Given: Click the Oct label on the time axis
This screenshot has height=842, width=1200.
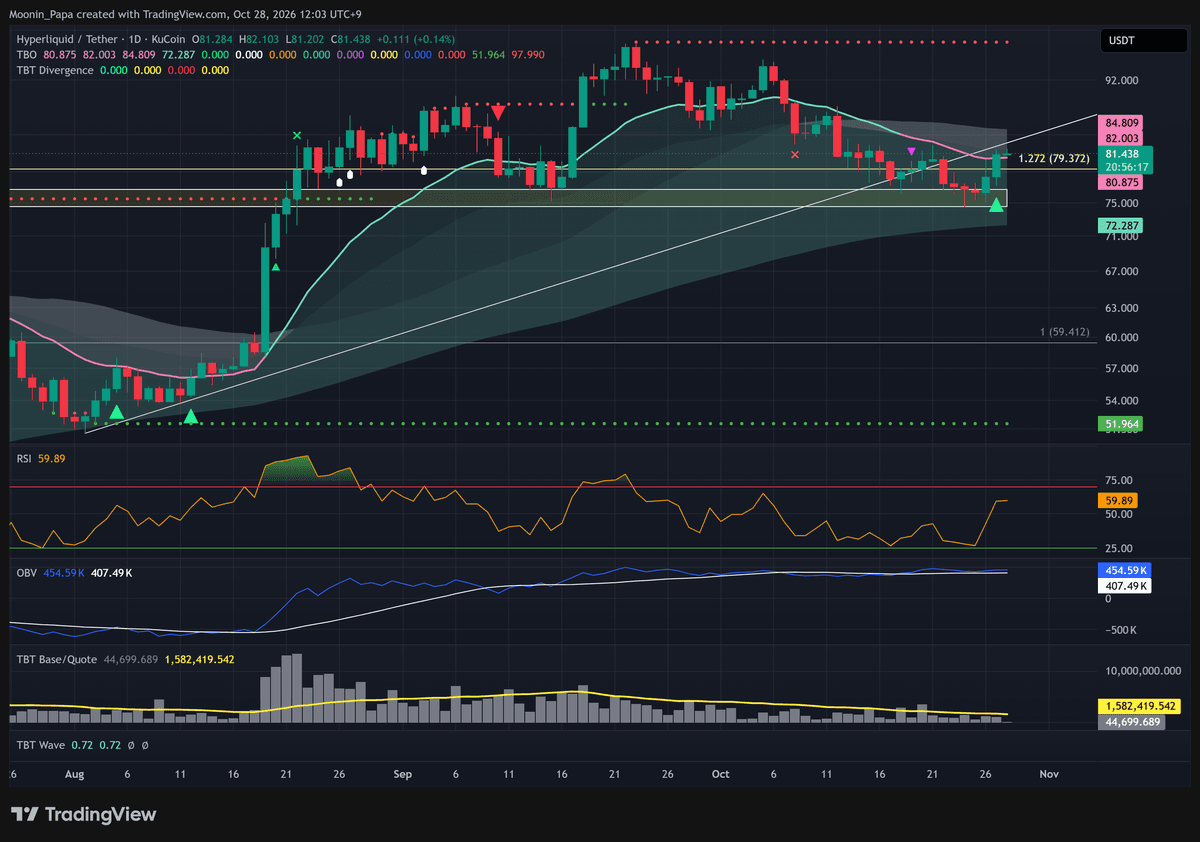Looking at the screenshot, I should (720, 774).
